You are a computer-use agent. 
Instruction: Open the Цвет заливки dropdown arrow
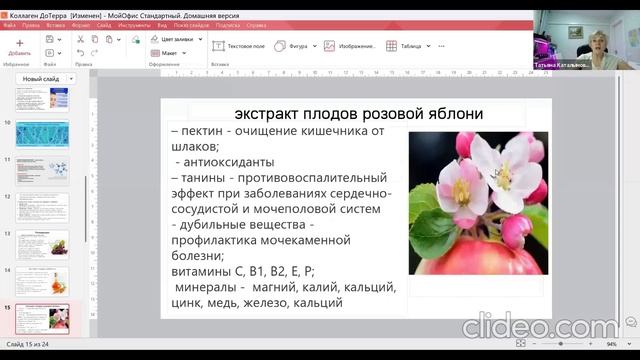click(x=200, y=39)
